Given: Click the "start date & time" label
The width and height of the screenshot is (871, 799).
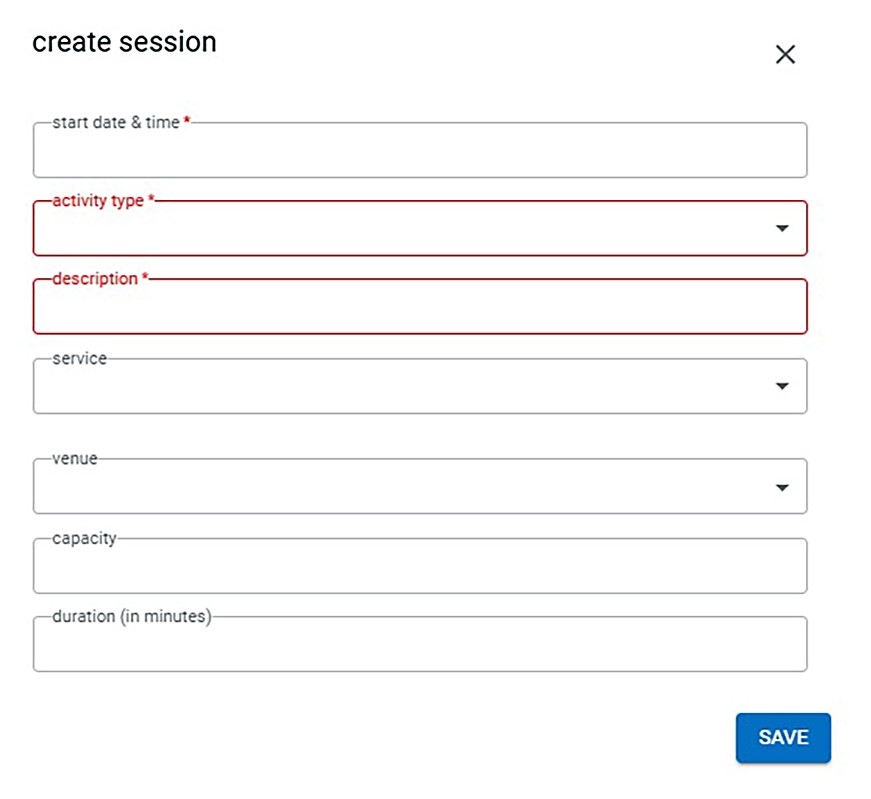Looking at the screenshot, I should (x=116, y=123).
